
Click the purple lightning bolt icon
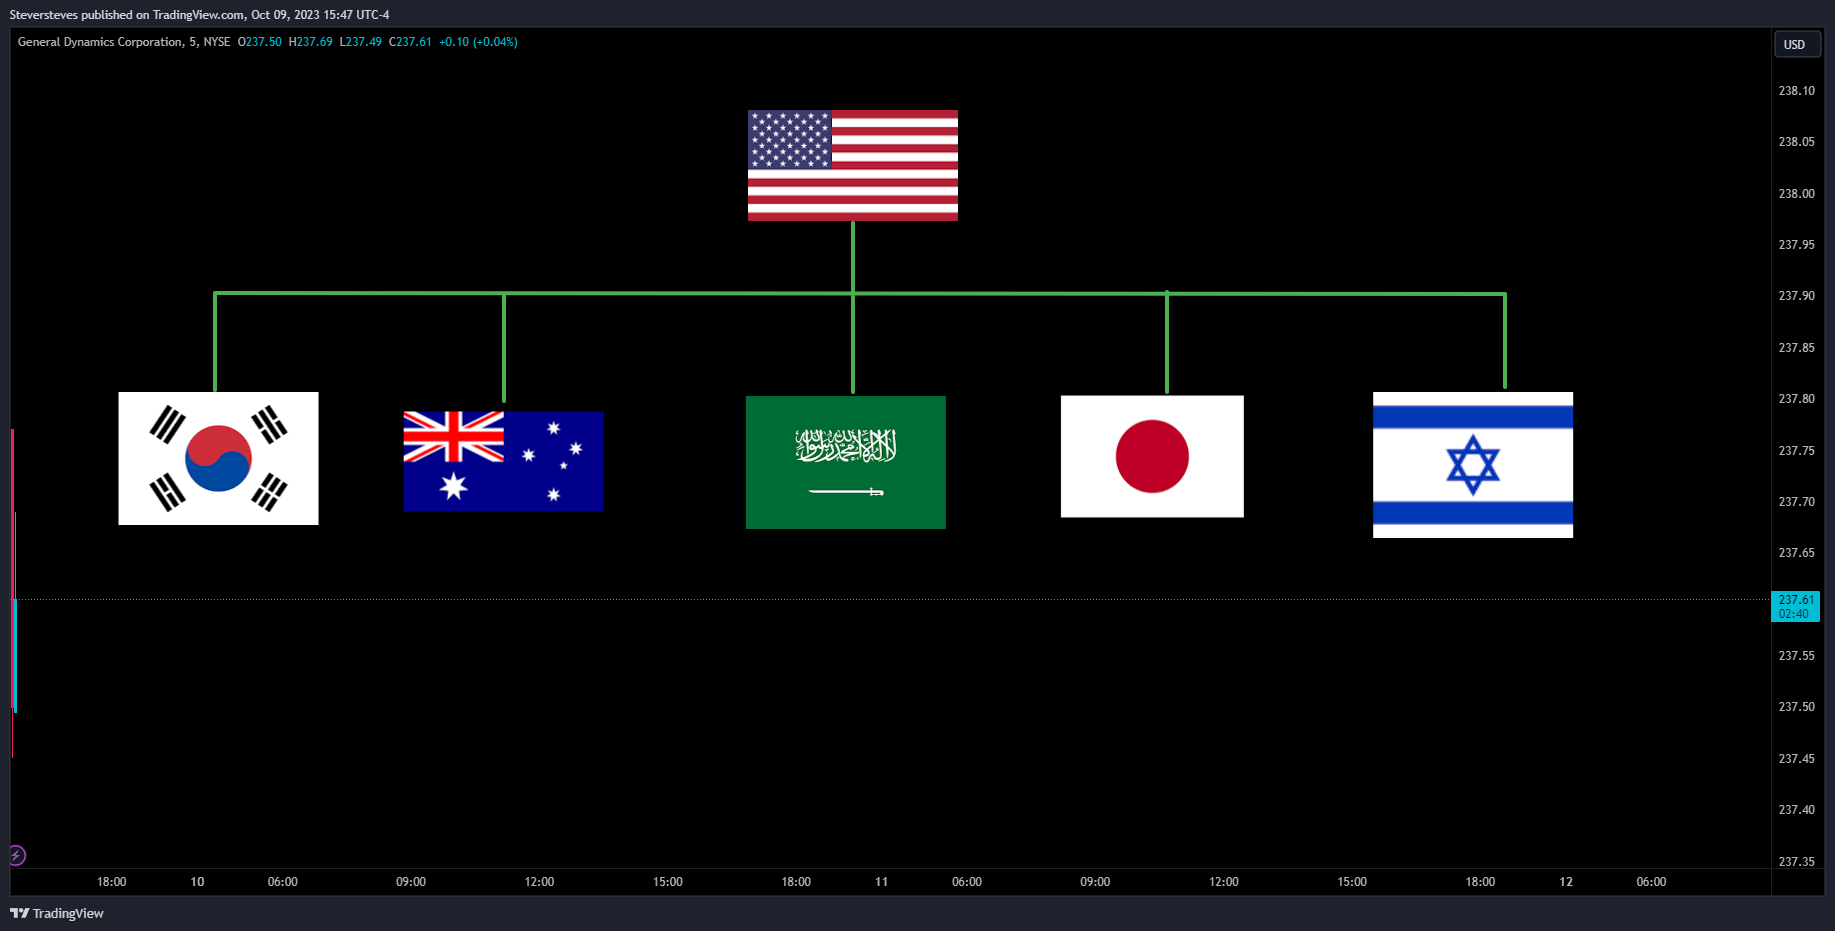click(17, 855)
